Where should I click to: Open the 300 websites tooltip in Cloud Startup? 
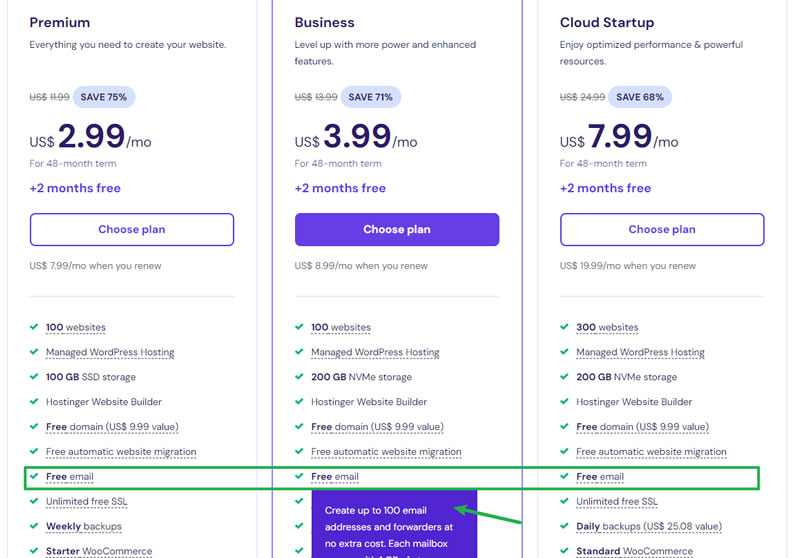(607, 327)
